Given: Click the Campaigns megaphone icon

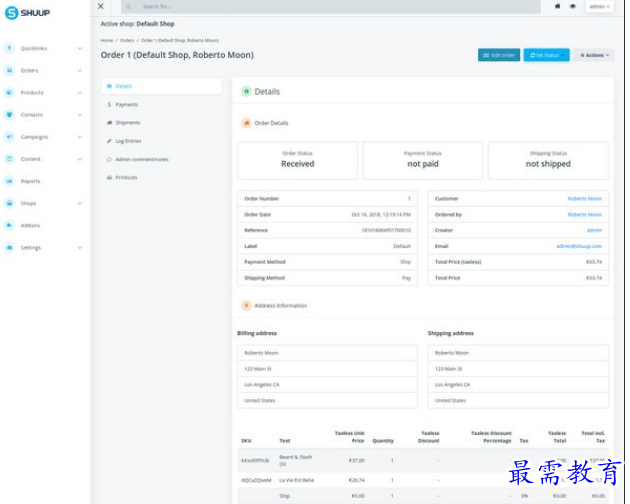Looking at the screenshot, I should 9,137.
